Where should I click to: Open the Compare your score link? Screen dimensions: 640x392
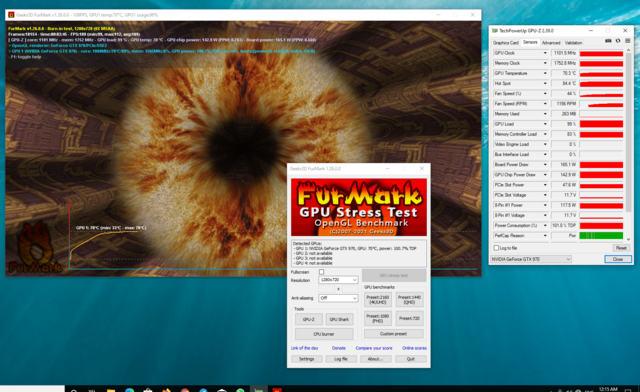pyautogui.click(x=374, y=348)
